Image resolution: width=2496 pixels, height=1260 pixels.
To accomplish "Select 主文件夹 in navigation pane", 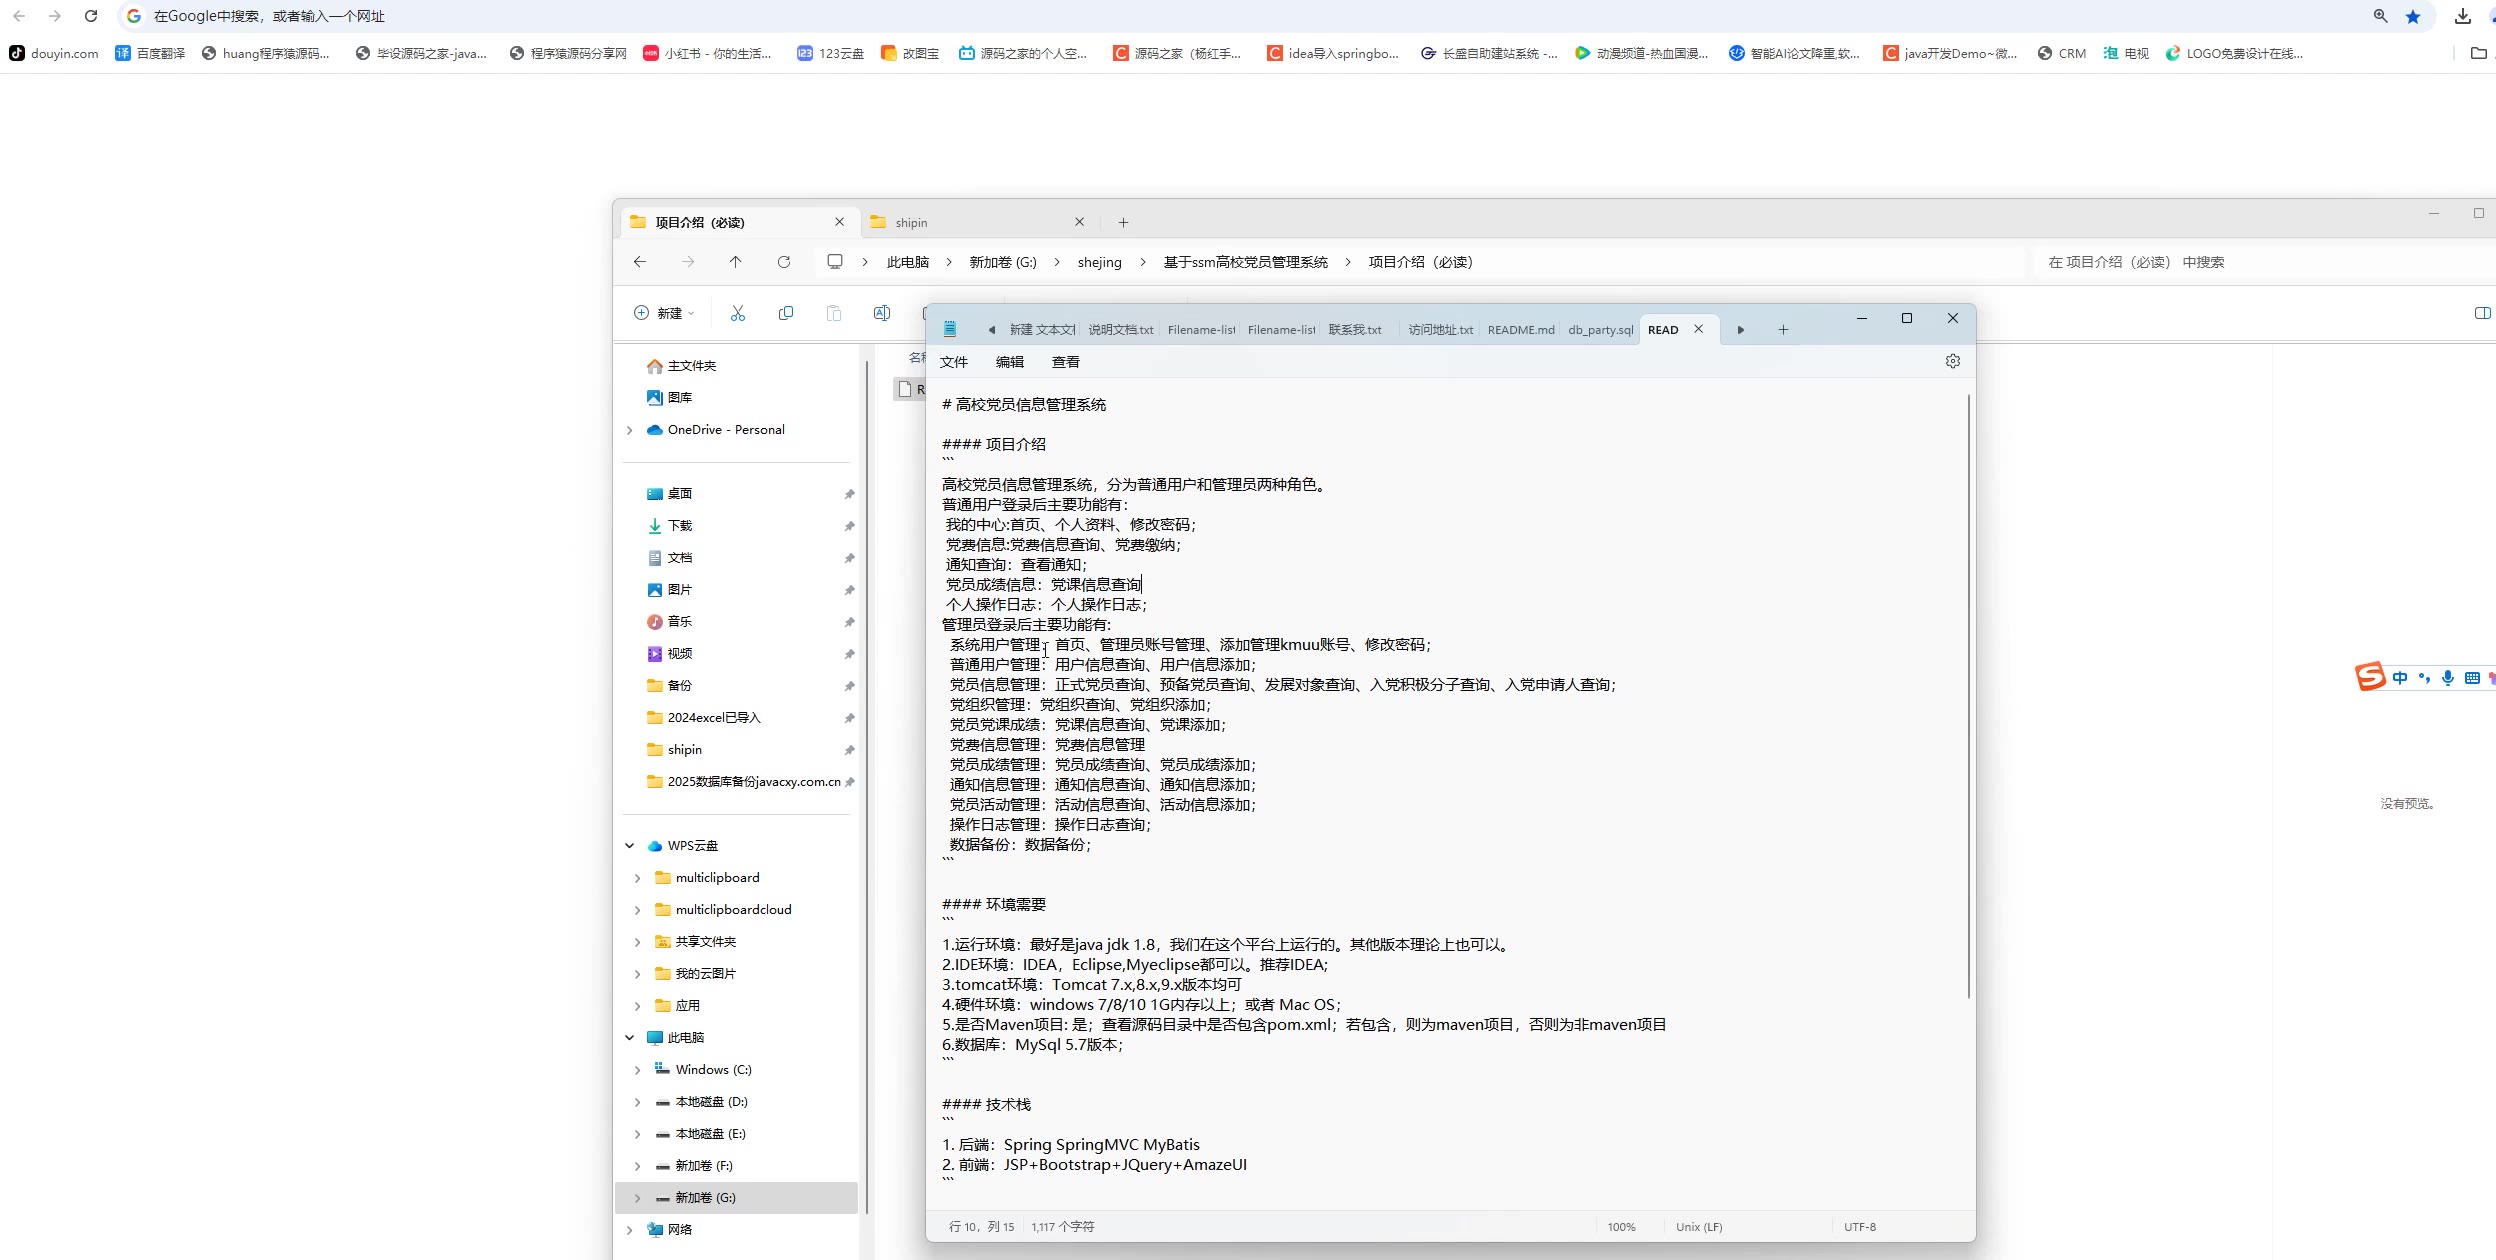I will click(691, 366).
